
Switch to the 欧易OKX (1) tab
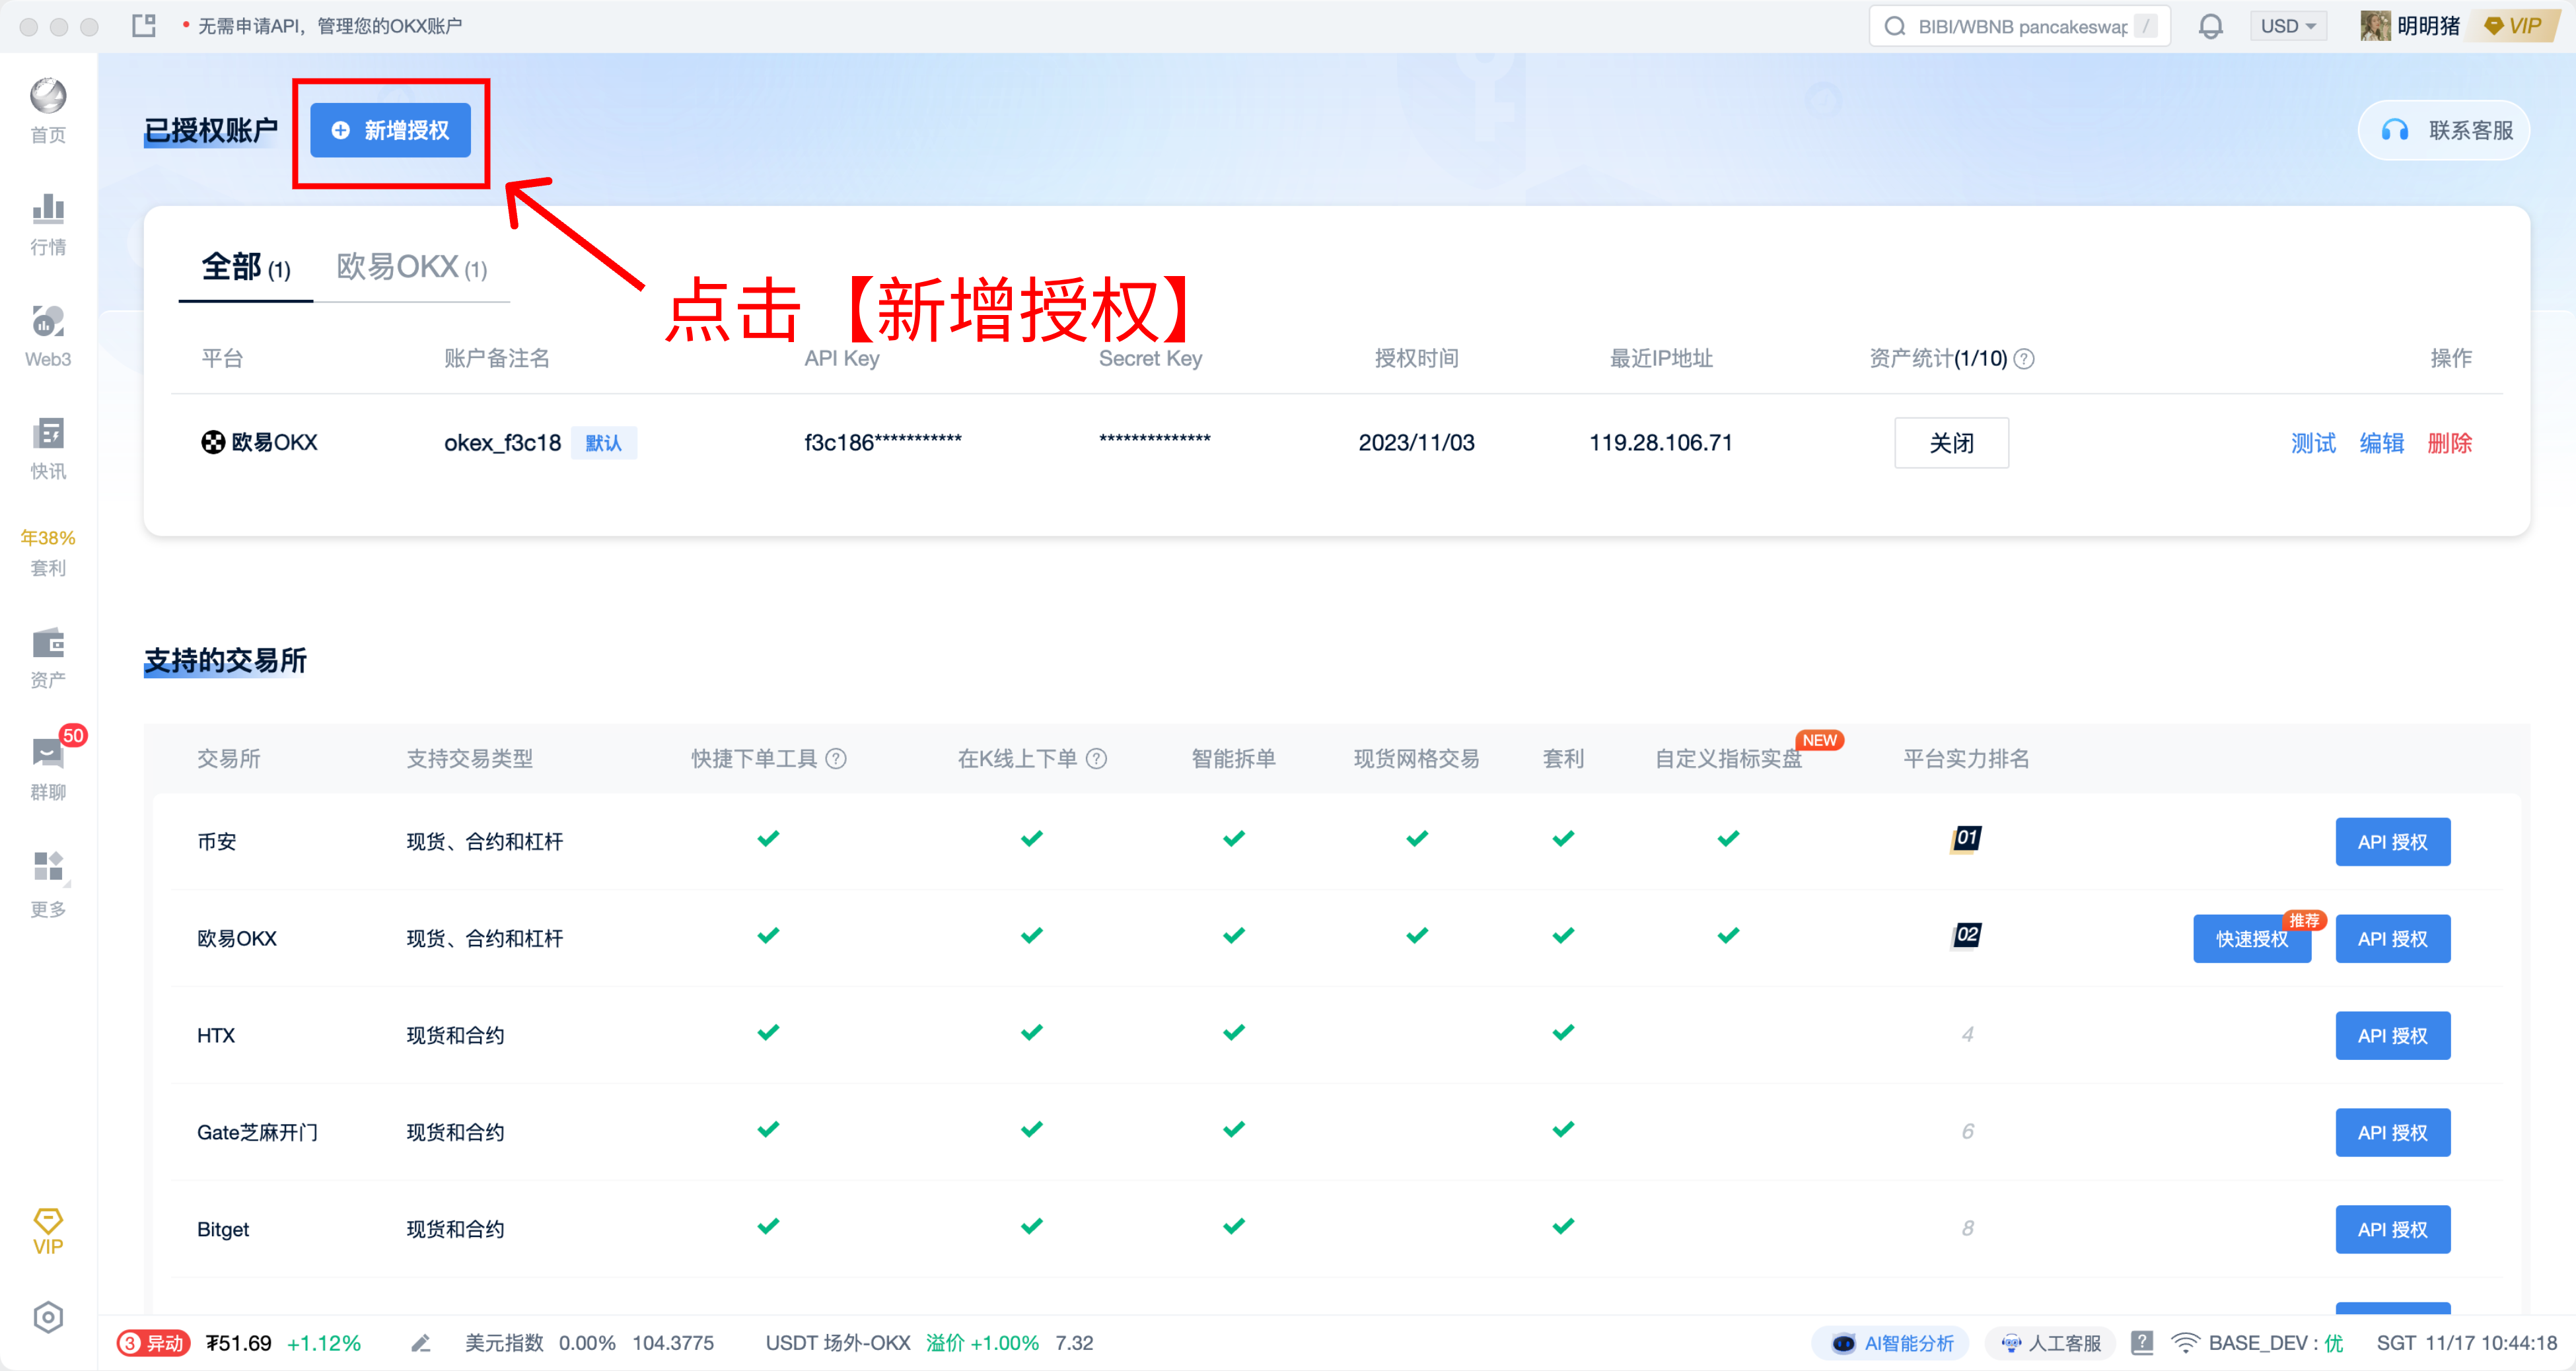[x=411, y=267]
